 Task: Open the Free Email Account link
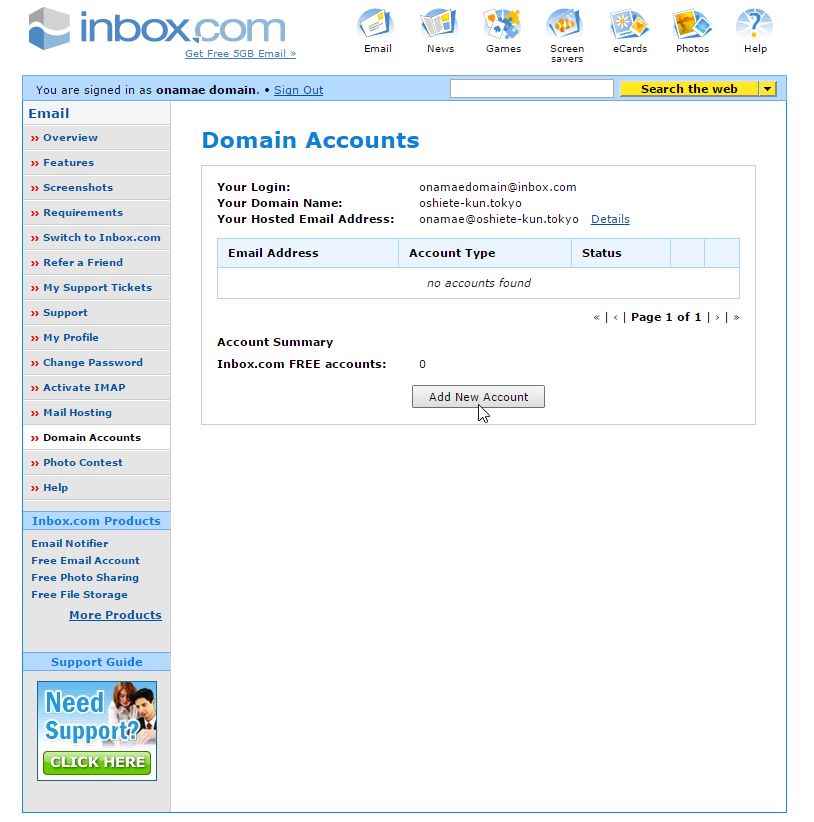pos(85,560)
